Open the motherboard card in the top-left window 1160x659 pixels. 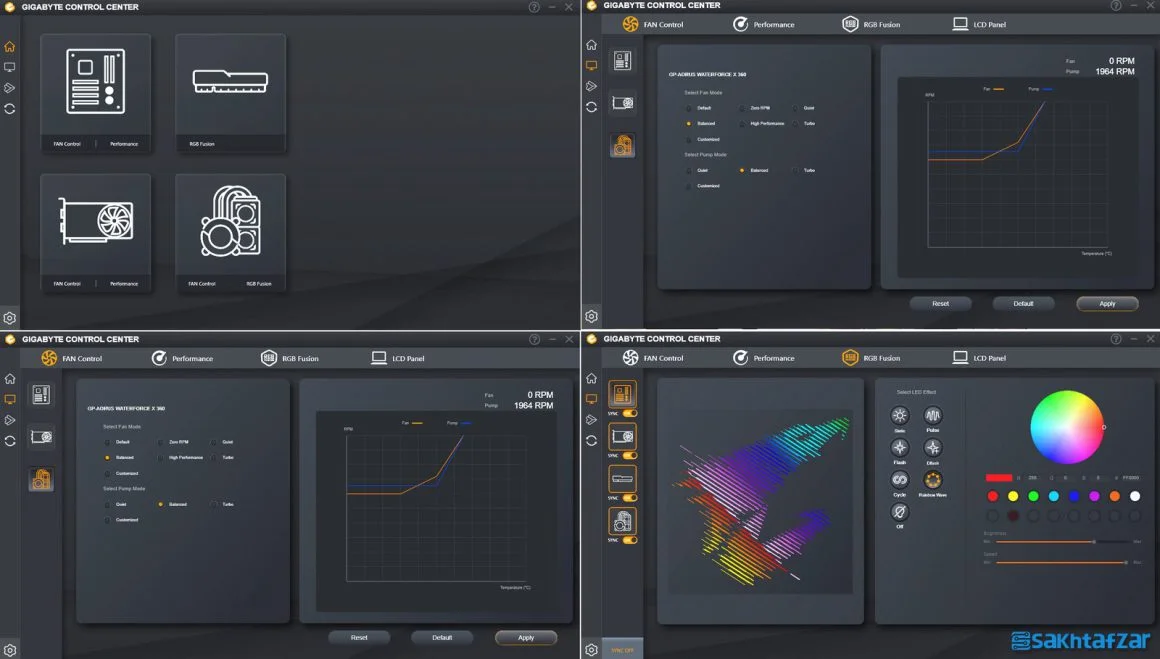click(x=95, y=92)
